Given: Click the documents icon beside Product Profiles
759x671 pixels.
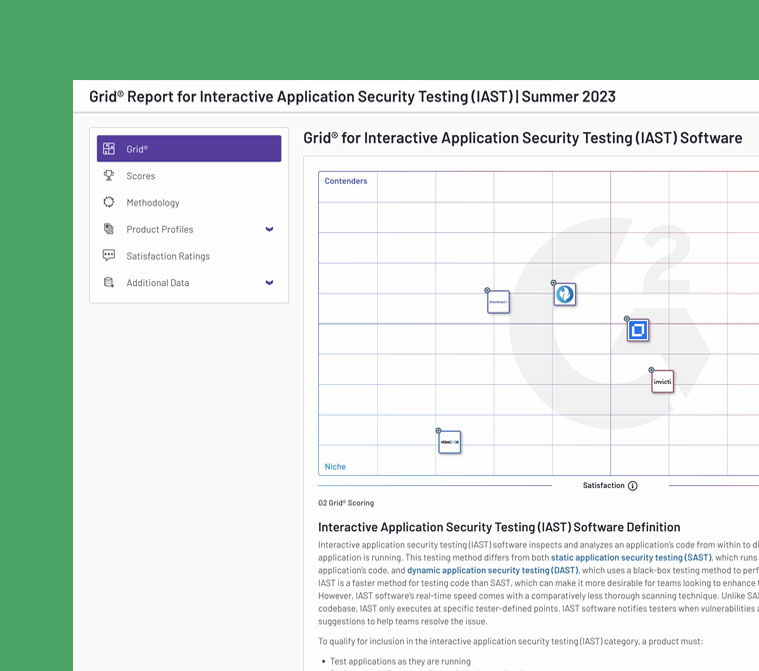Looking at the screenshot, I should pyautogui.click(x=109, y=229).
